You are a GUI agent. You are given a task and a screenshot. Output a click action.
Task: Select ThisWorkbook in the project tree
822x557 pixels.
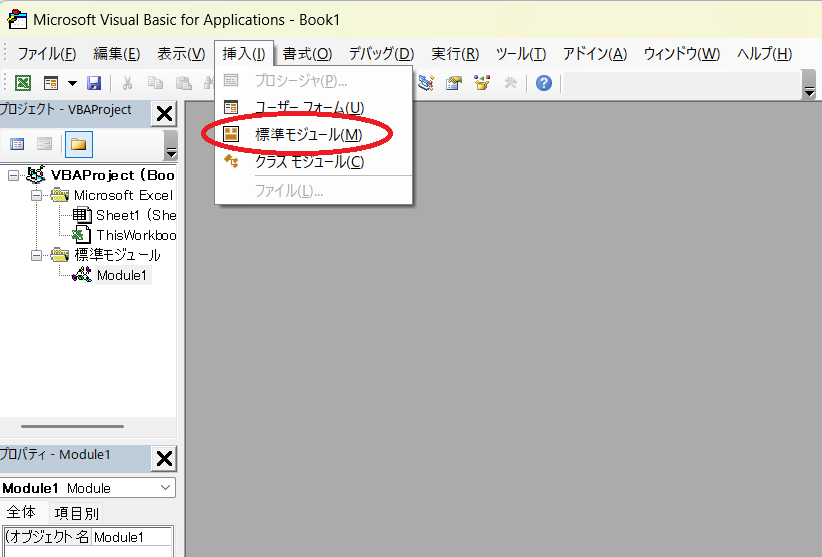click(x=135, y=235)
